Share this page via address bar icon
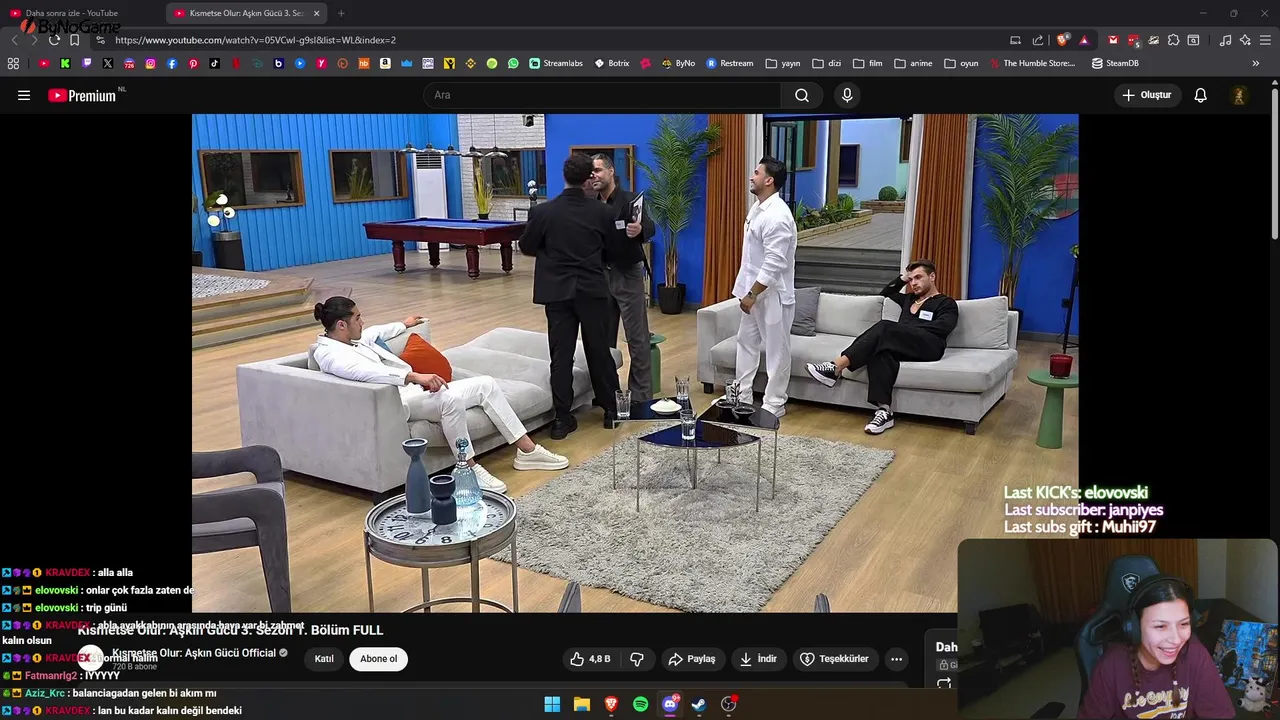Image resolution: width=1280 pixels, height=720 pixels. click(1037, 40)
